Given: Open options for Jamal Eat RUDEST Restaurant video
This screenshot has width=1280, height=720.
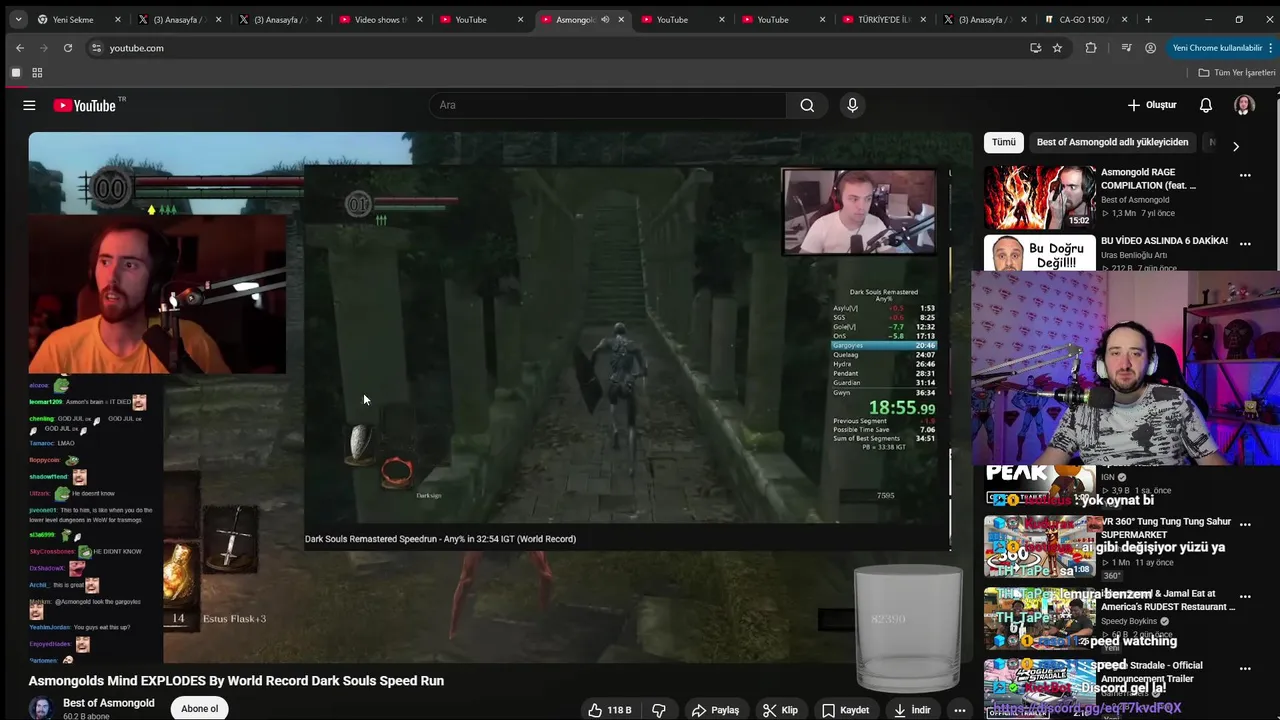Looking at the screenshot, I should [1245, 597].
